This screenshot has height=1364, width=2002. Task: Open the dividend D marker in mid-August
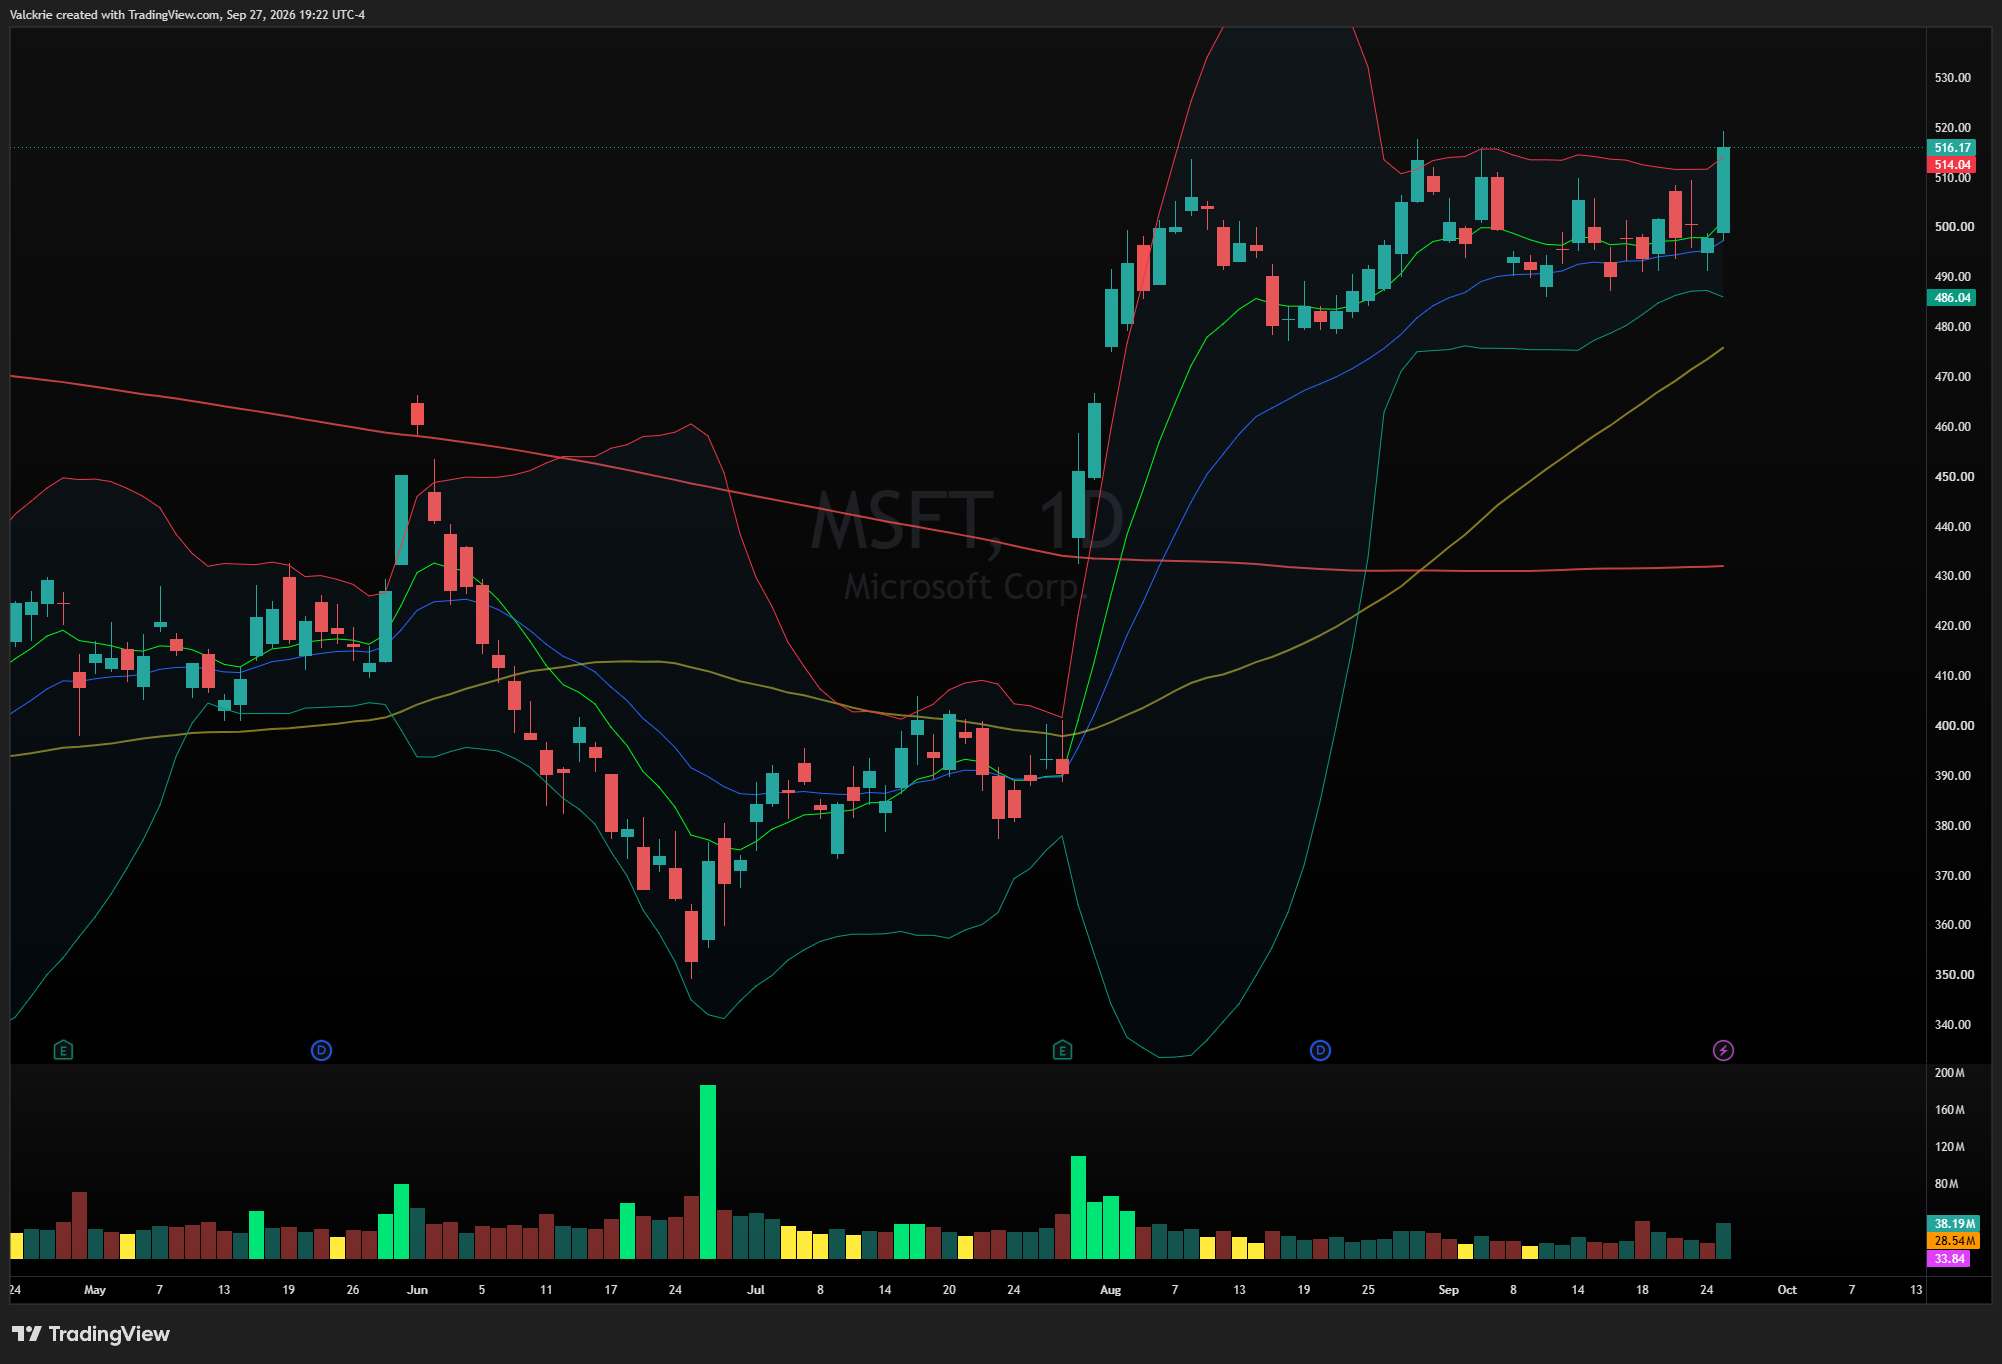point(1320,1050)
